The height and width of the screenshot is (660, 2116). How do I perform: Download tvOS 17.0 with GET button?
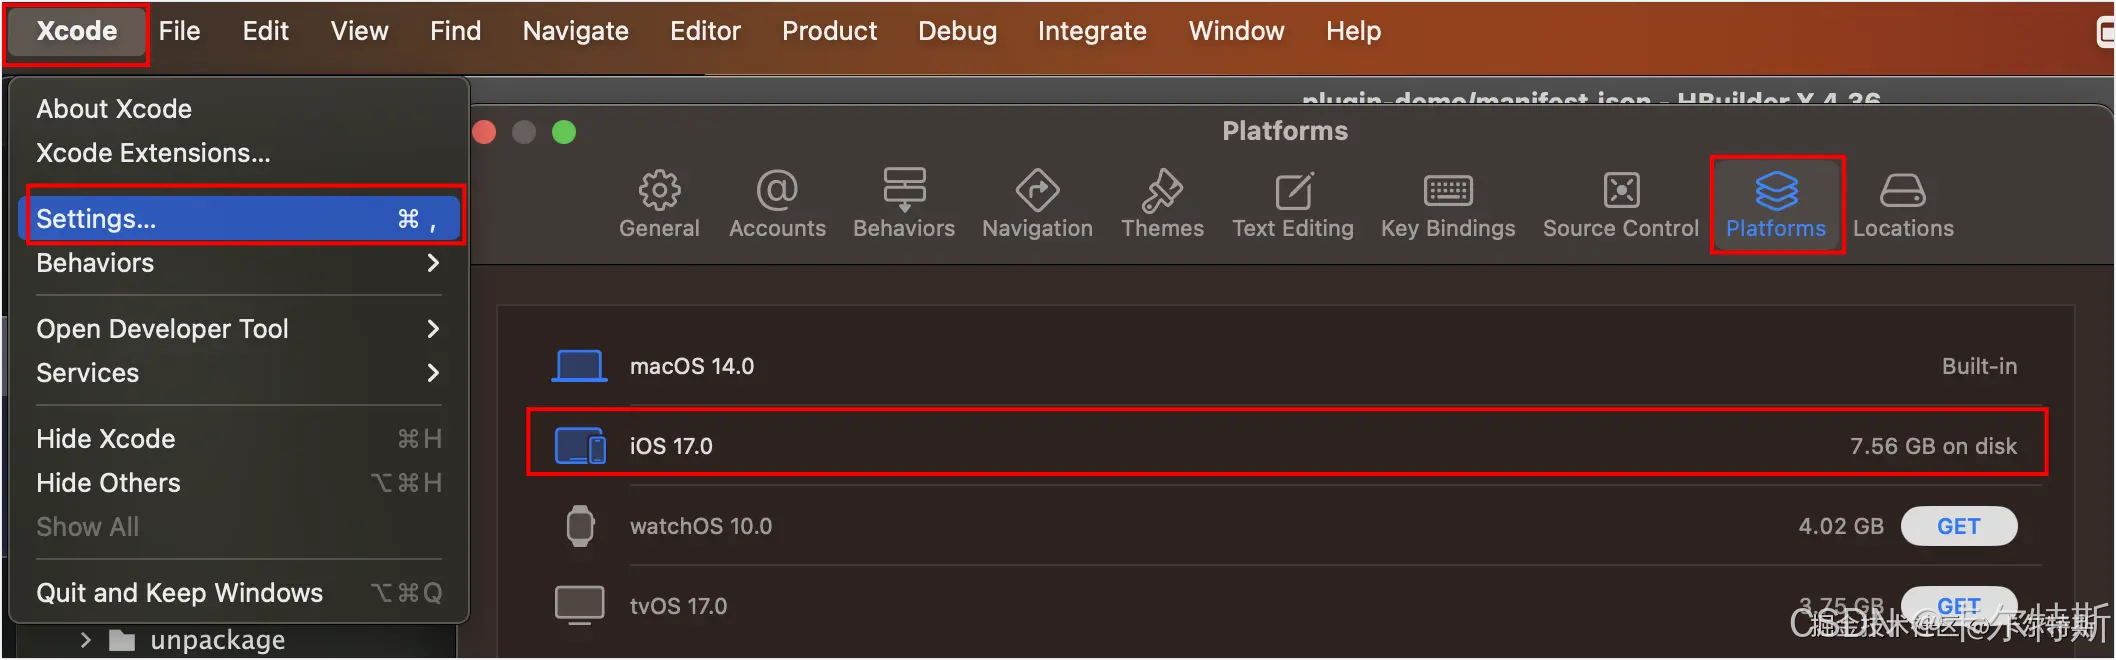click(1958, 605)
